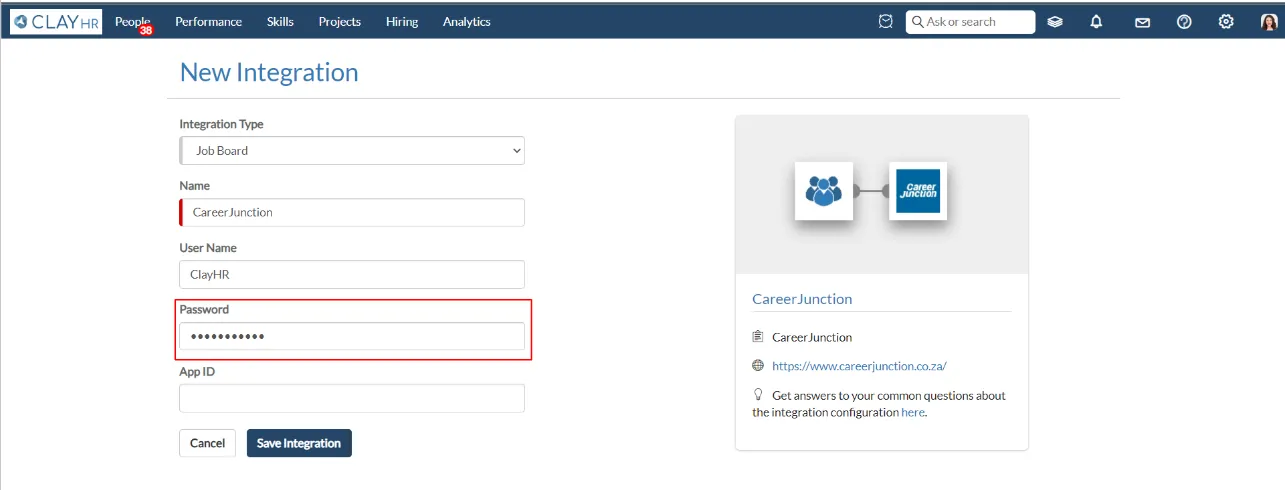Click the search magnifier icon
This screenshot has height=490, width=1285.
click(x=917, y=22)
